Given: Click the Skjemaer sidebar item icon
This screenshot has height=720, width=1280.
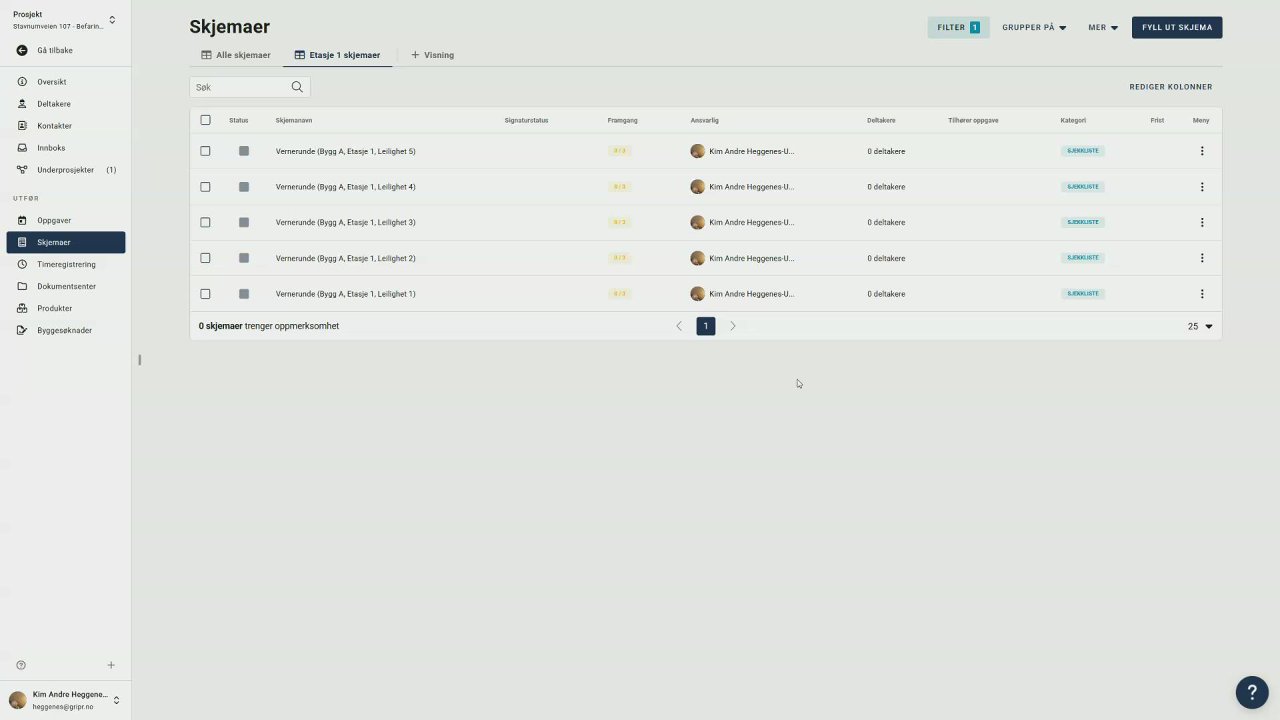Looking at the screenshot, I should (22, 242).
